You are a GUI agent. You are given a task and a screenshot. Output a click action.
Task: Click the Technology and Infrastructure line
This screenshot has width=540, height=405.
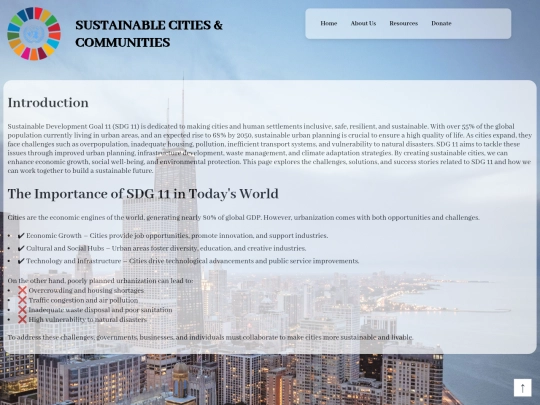point(193,261)
